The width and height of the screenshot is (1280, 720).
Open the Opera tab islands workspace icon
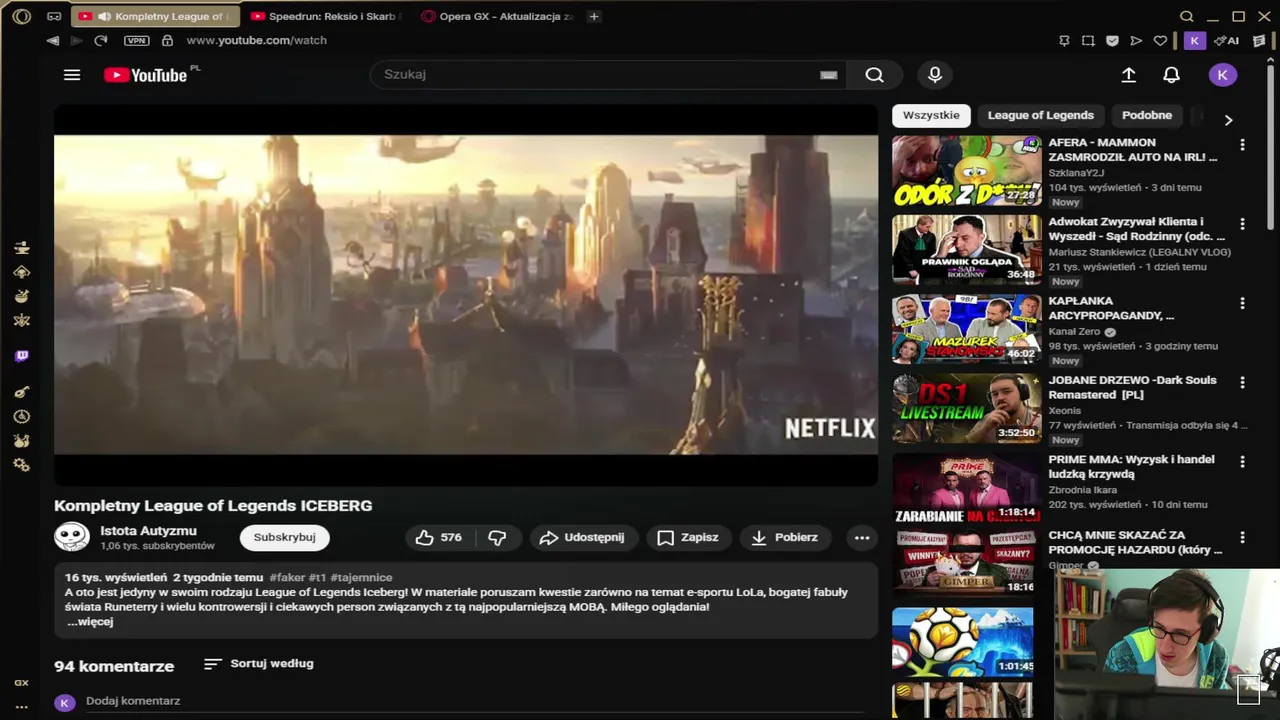(54, 16)
